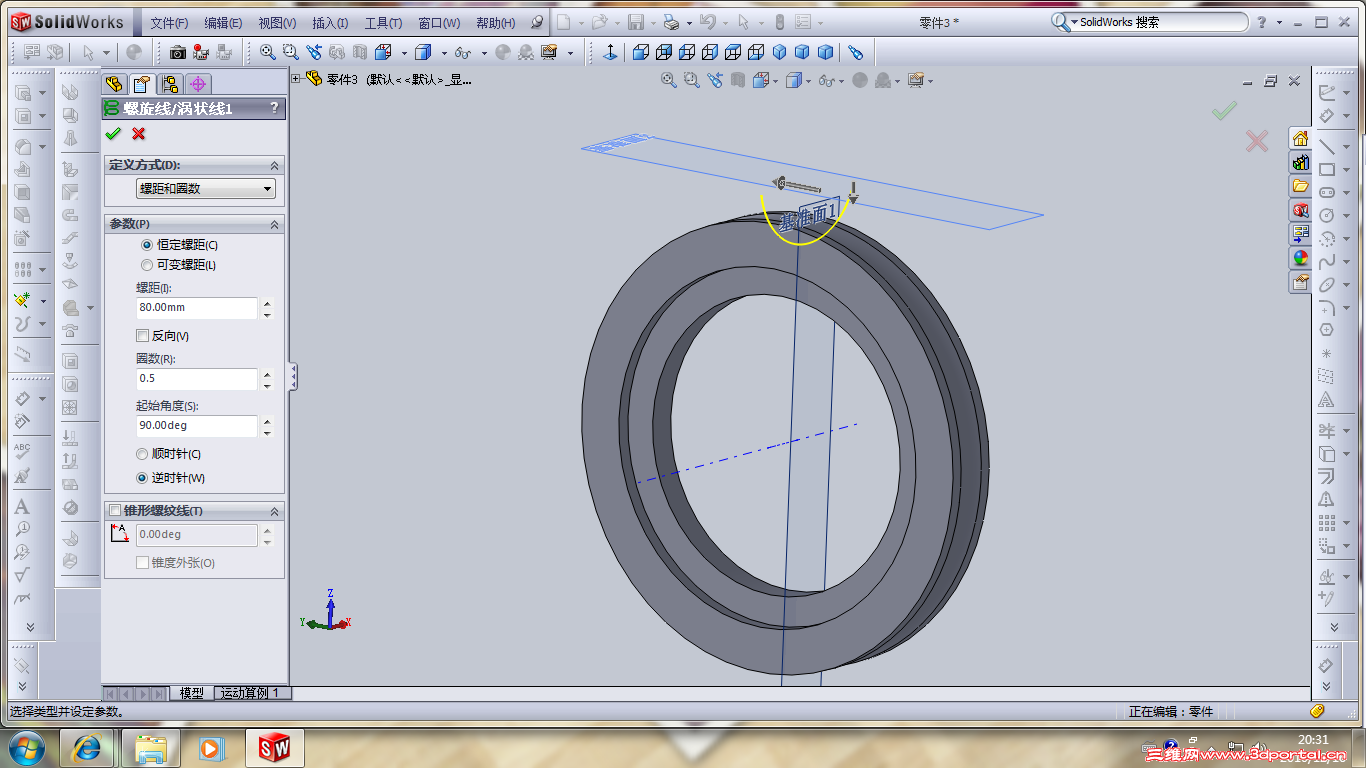Collapse the Taper Helix section chevron
Image resolution: width=1366 pixels, height=768 pixels.
(274, 511)
